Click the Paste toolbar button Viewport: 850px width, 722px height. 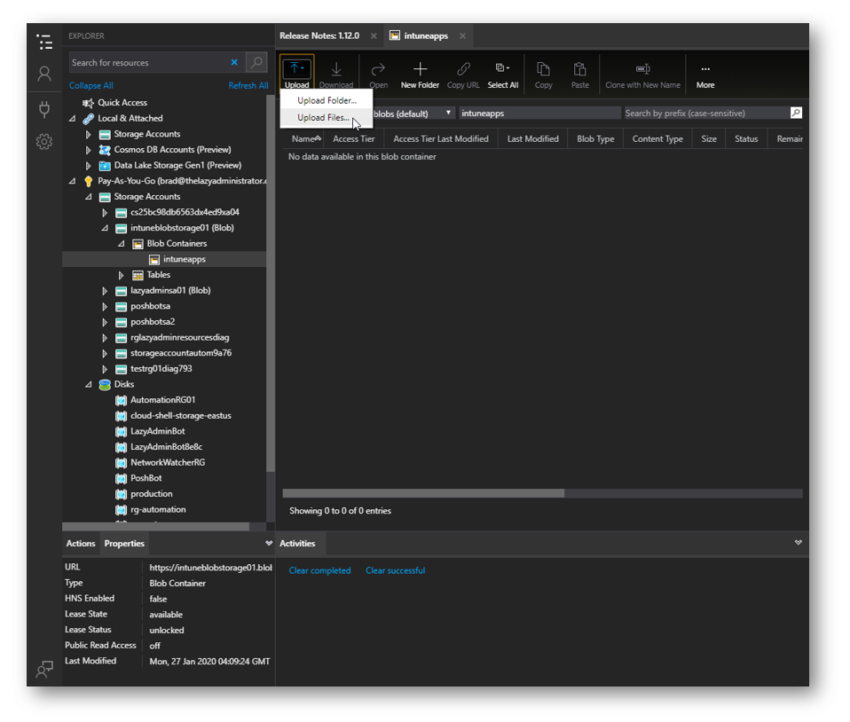(x=580, y=74)
